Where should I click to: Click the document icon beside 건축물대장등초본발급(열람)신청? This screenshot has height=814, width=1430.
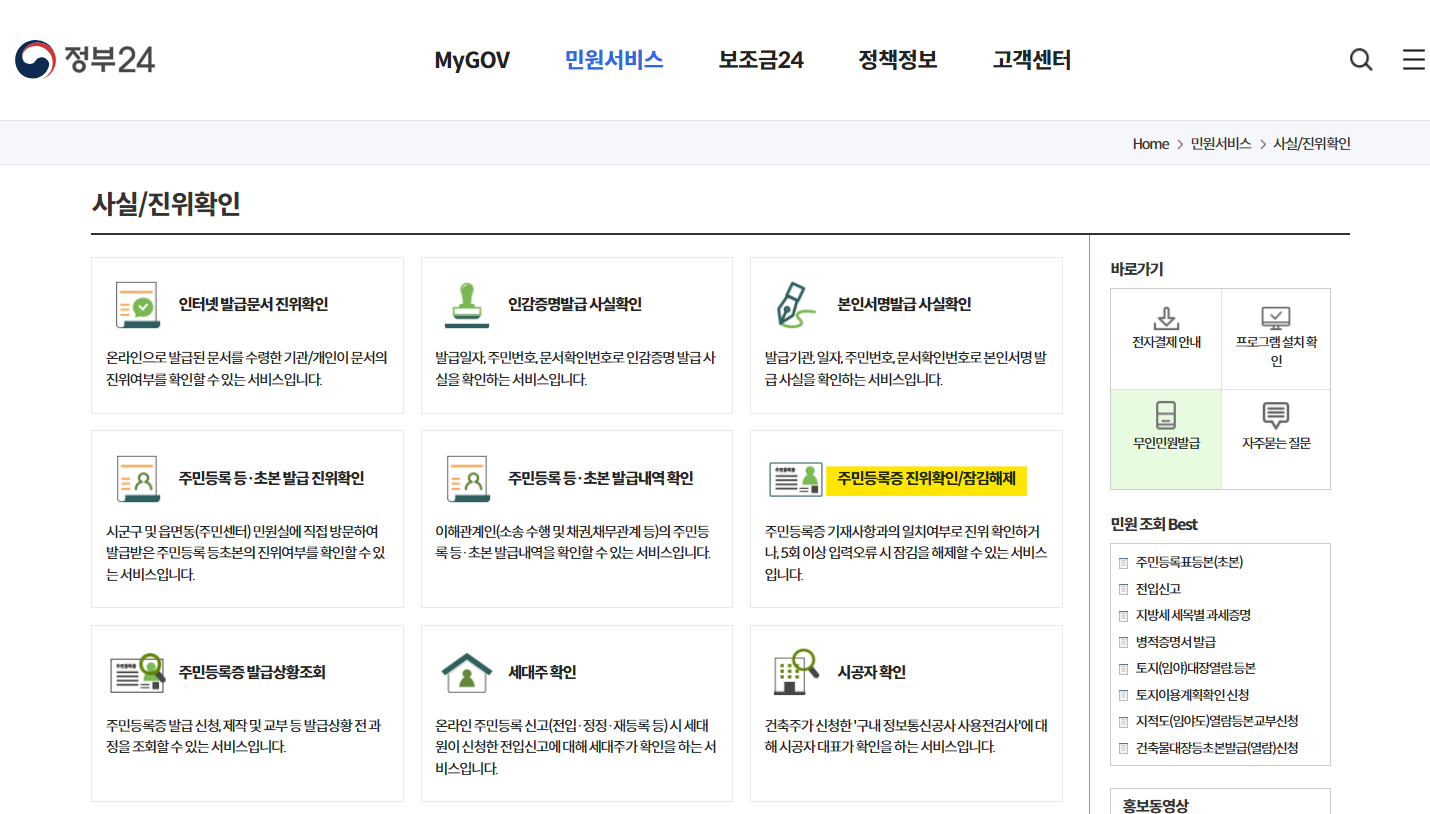click(1124, 748)
